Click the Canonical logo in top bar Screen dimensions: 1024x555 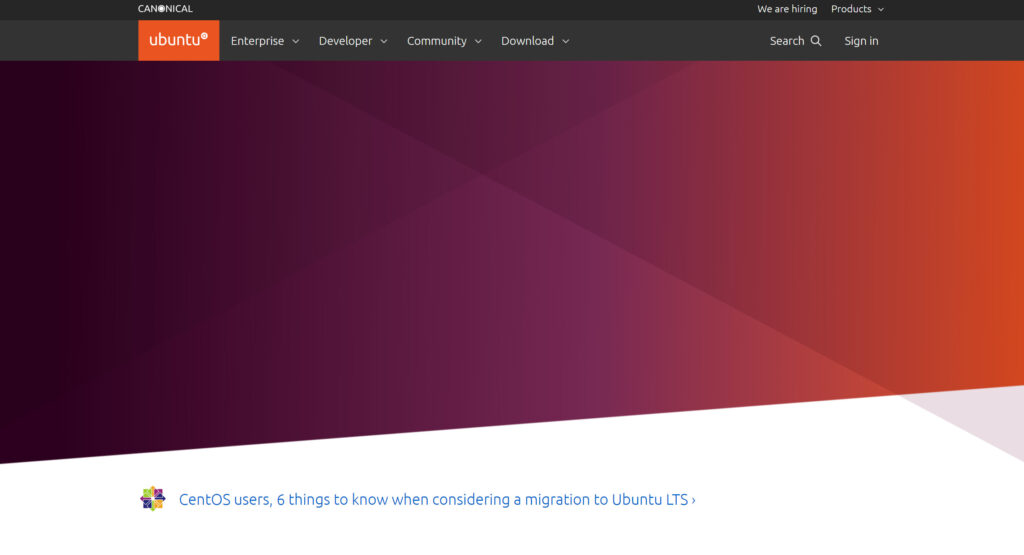pyautogui.click(x=165, y=9)
